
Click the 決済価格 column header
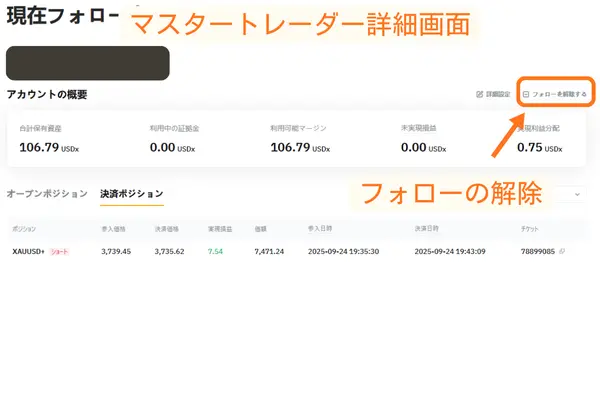[x=166, y=229]
